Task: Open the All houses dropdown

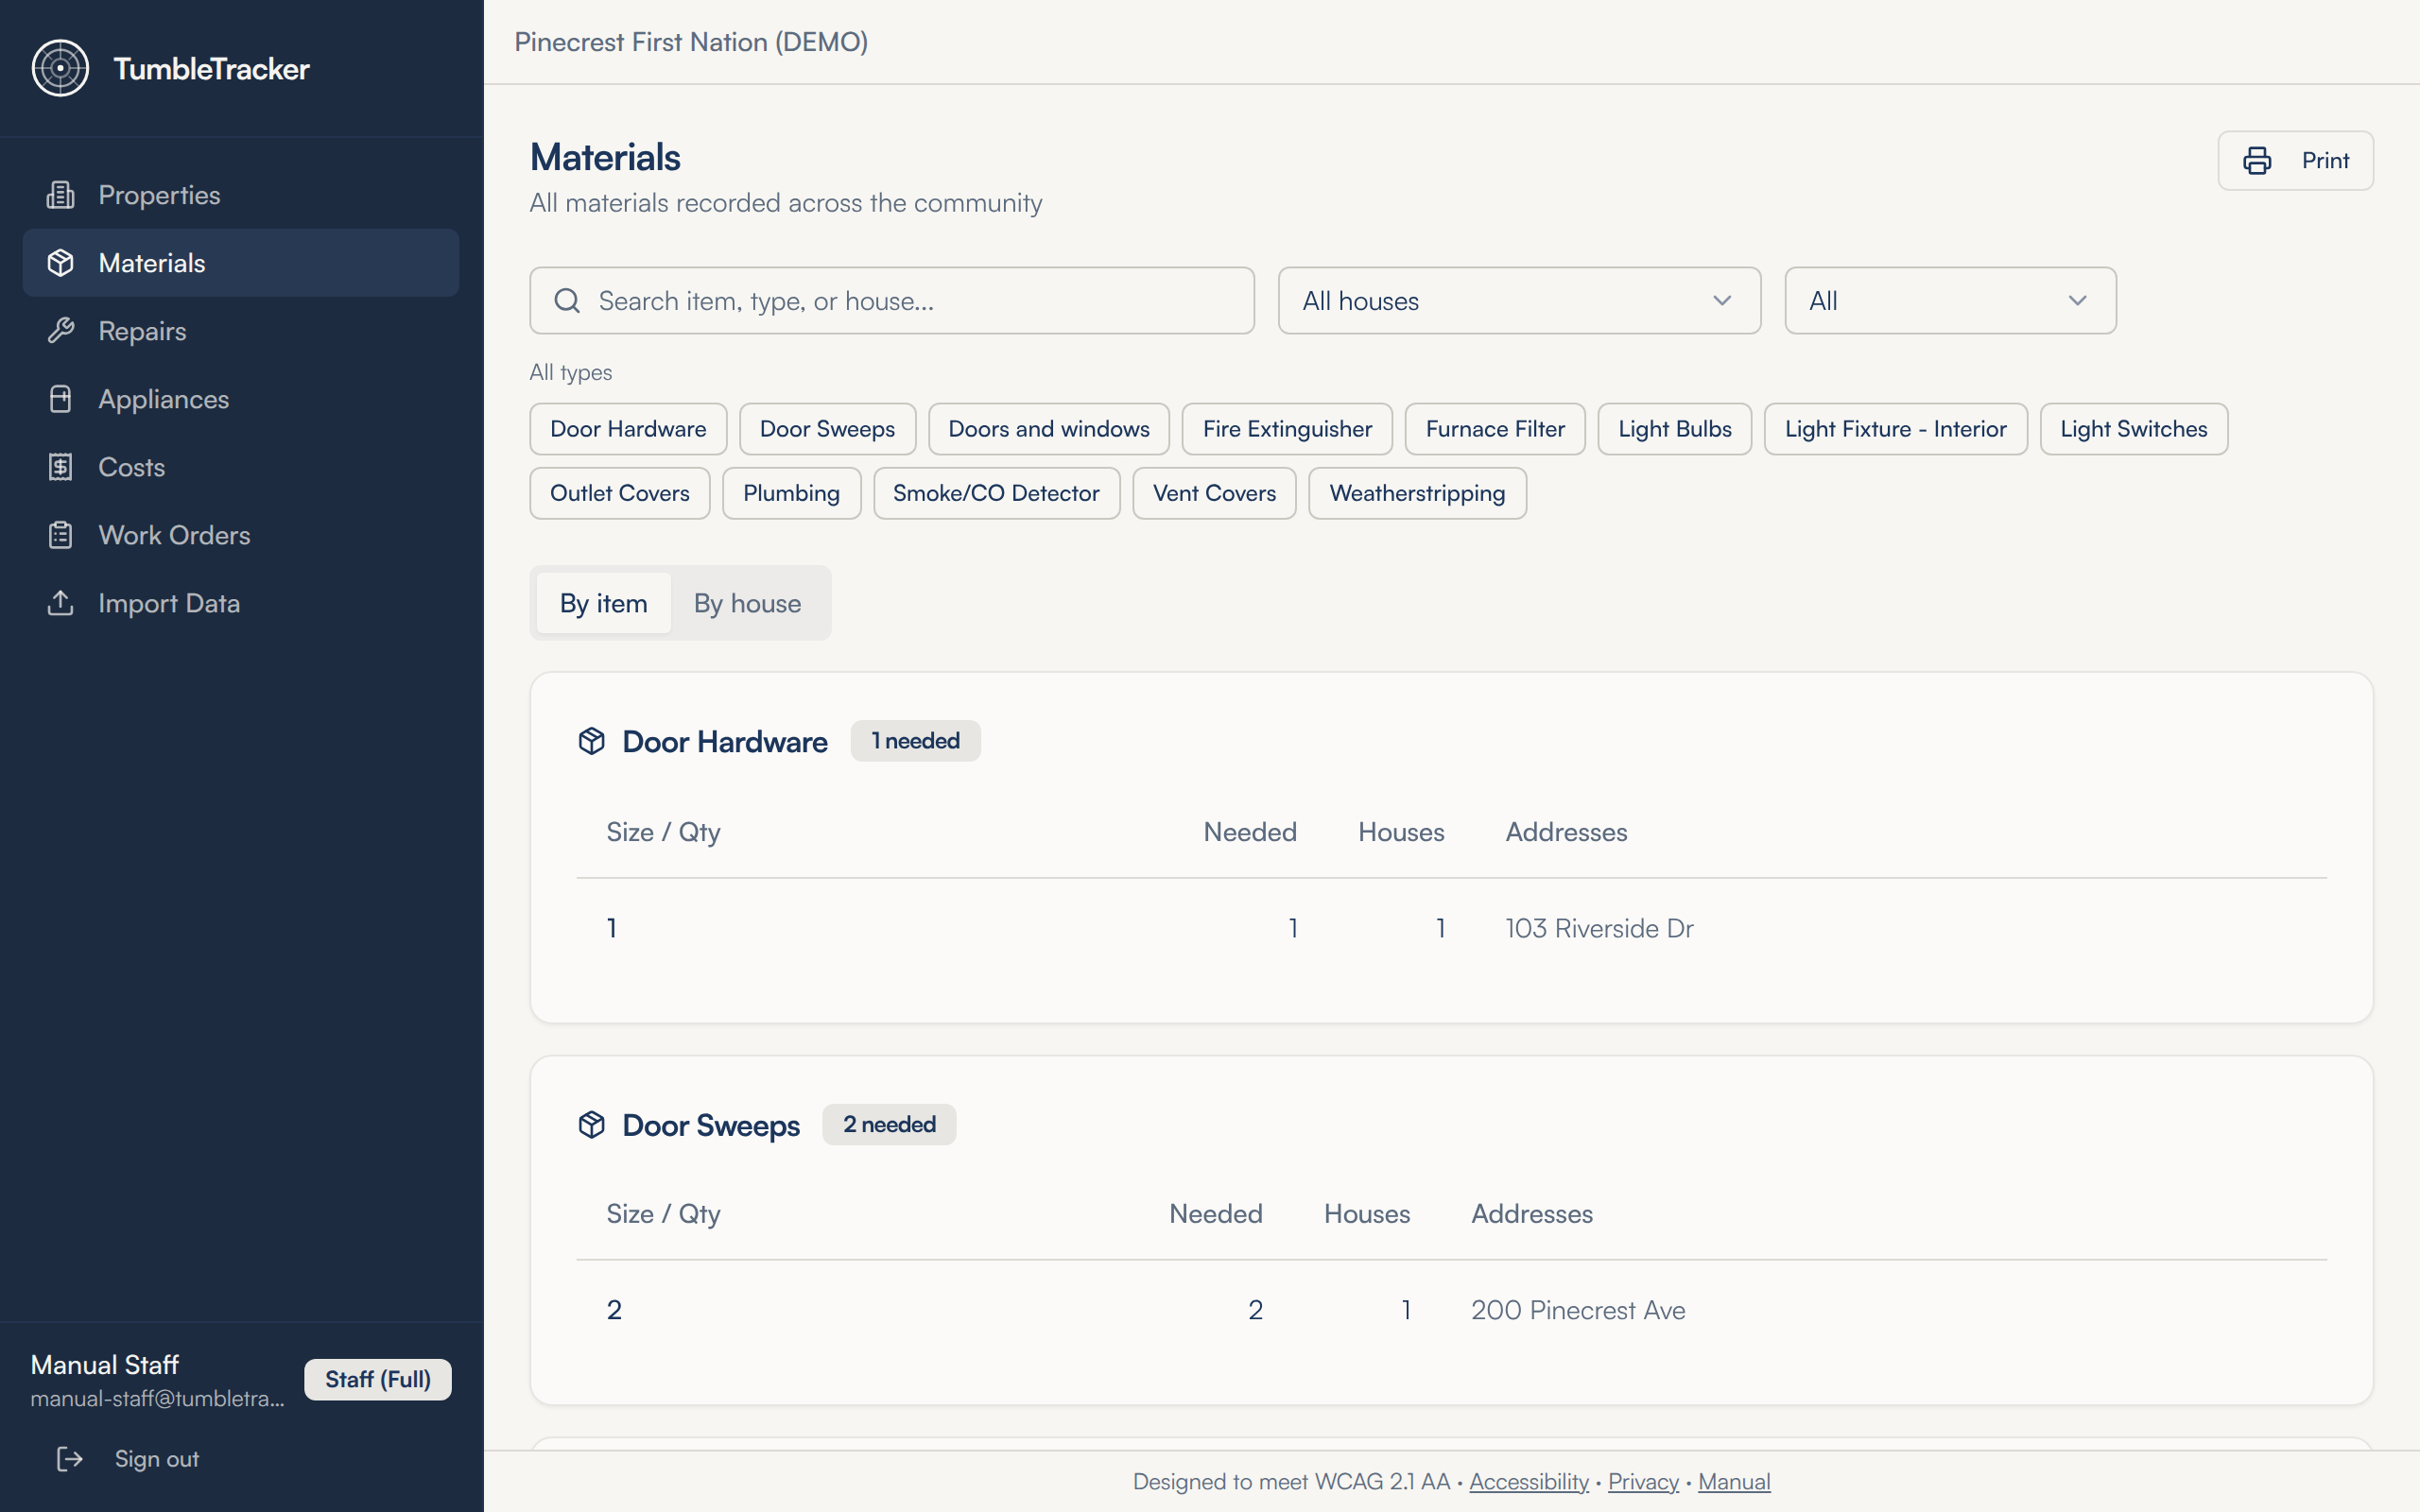Action: (x=1519, y=301)
